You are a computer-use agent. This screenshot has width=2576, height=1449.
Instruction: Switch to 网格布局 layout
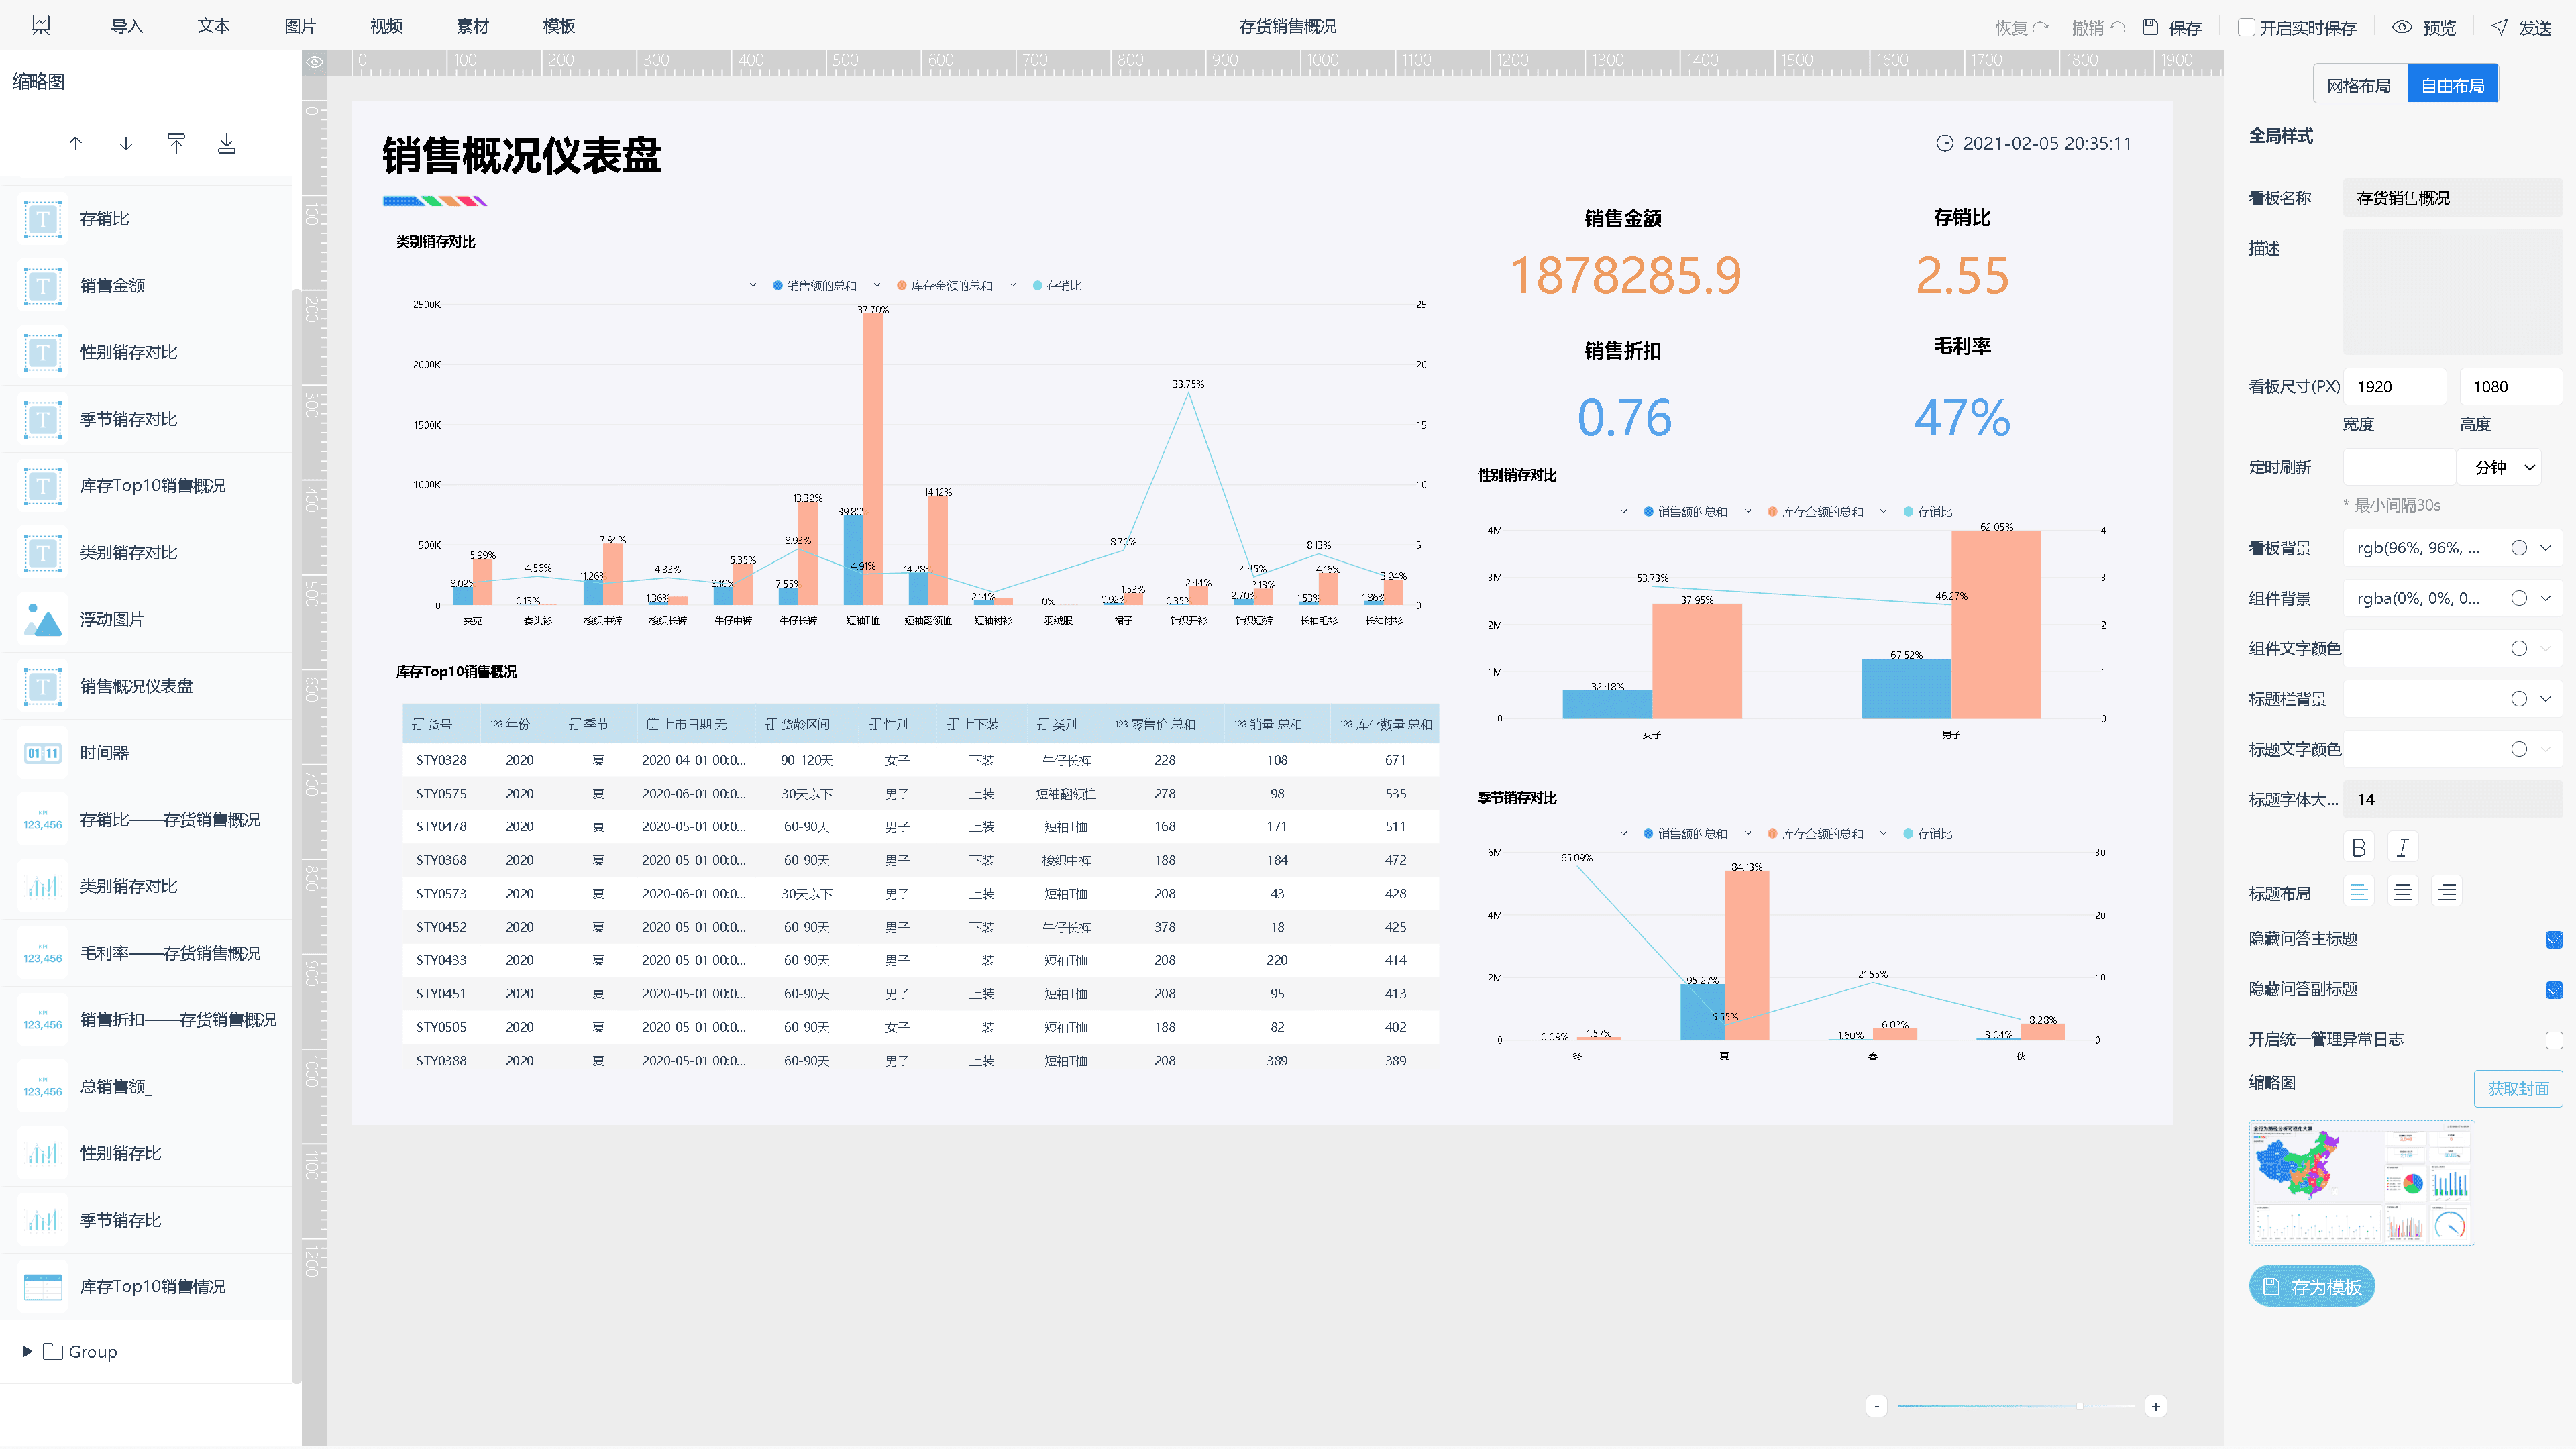2359,85
